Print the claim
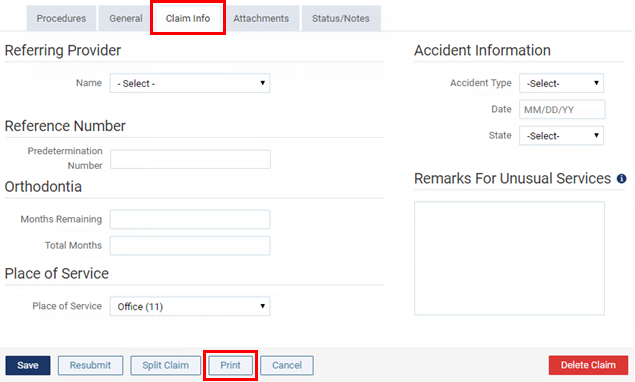 coord(230,365)
